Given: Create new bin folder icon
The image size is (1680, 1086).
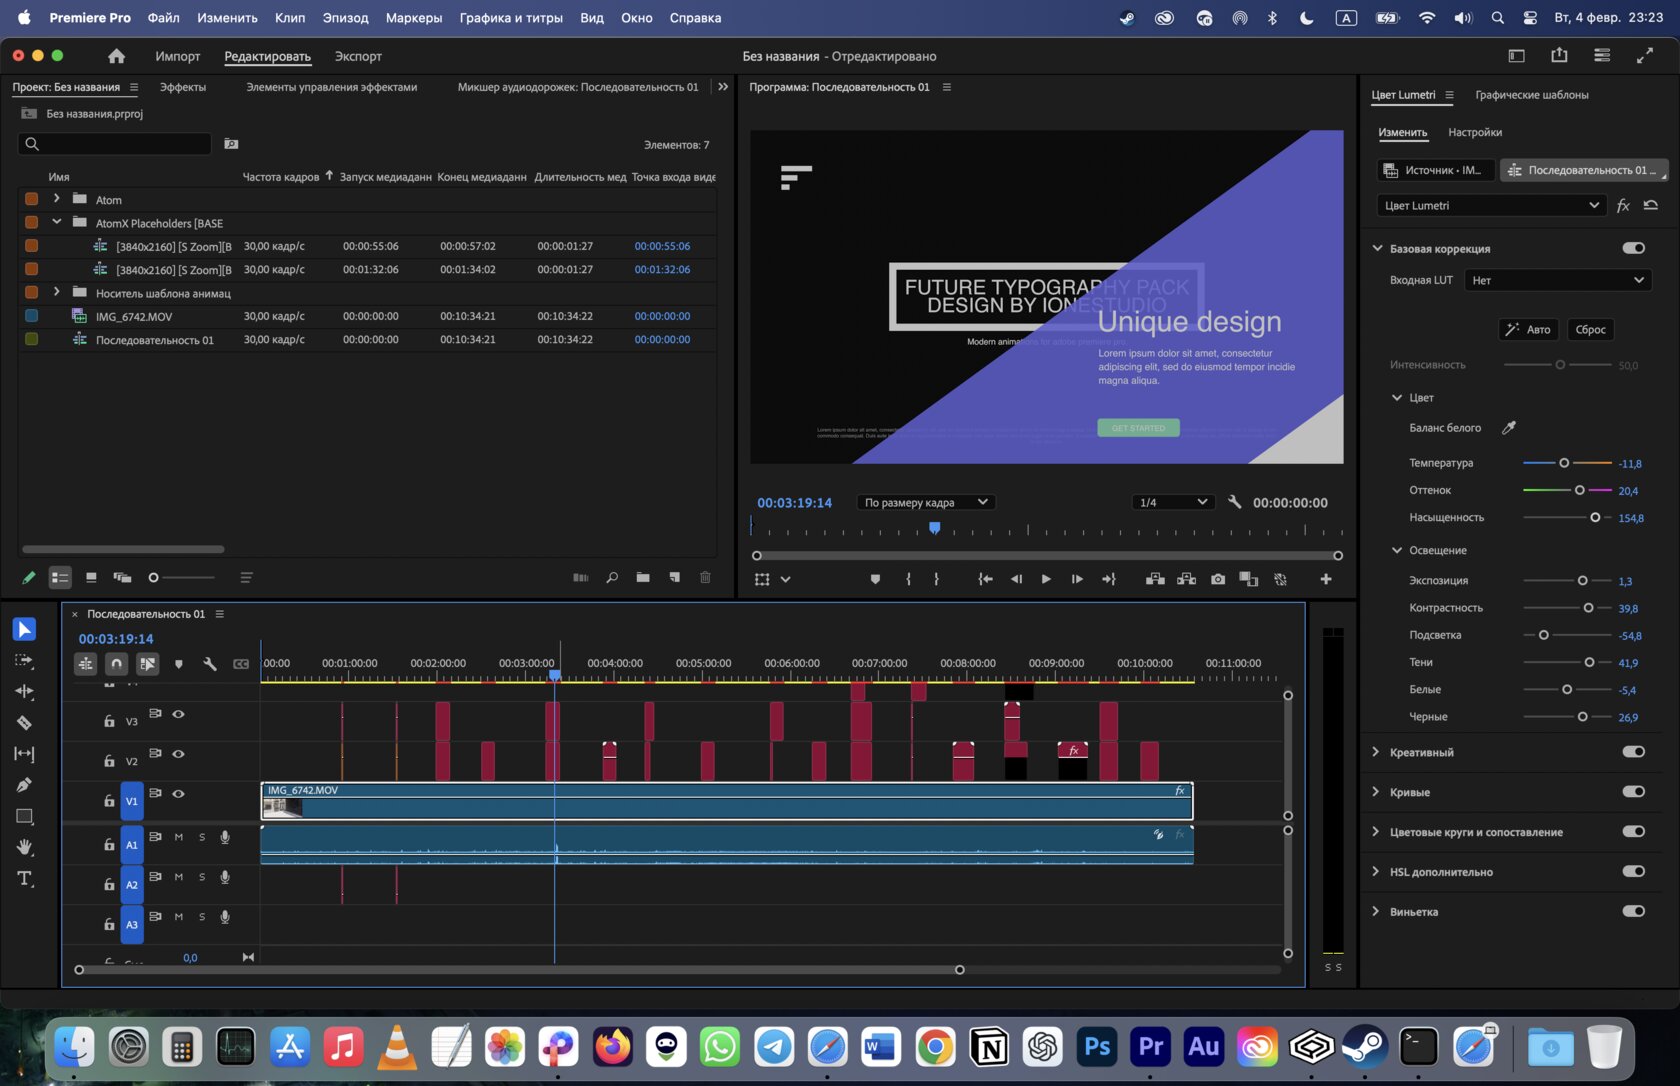Looking at the screenshot, I should point(643,577).
